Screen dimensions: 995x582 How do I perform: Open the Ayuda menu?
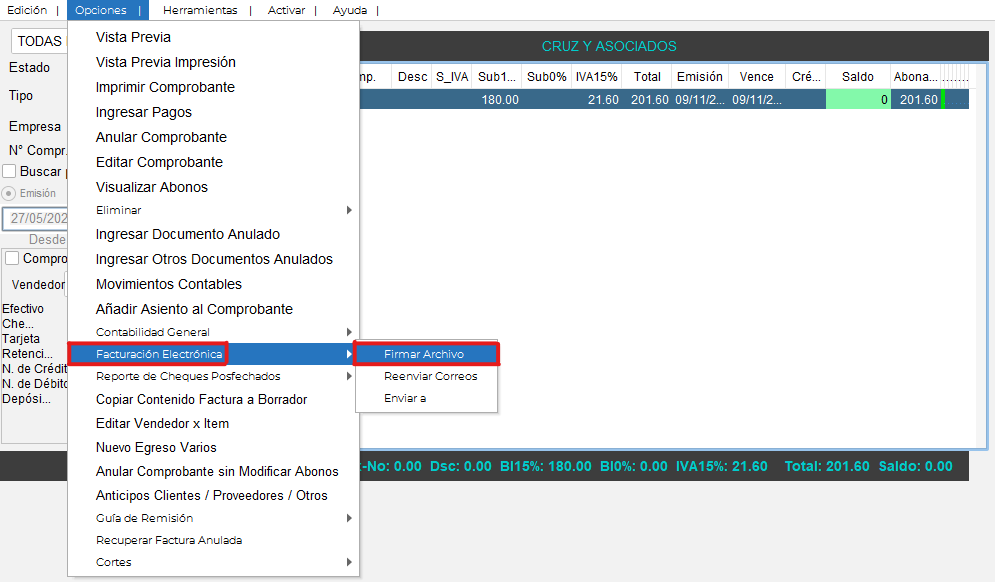point(349,10)
